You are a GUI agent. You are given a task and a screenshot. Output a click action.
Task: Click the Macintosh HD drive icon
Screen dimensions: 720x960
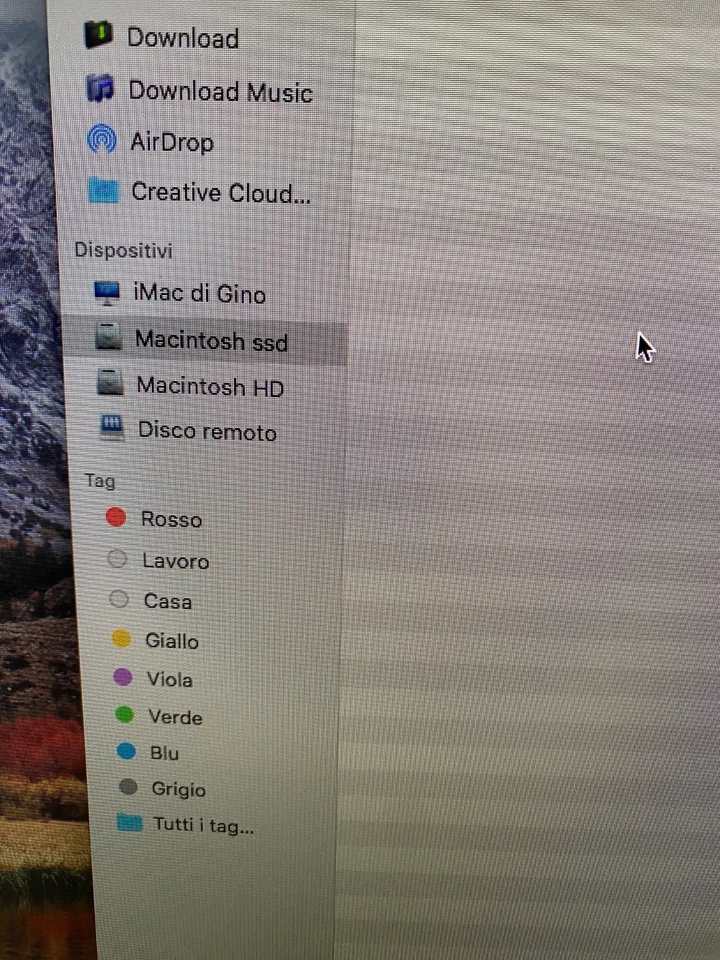tap(110, 383)
